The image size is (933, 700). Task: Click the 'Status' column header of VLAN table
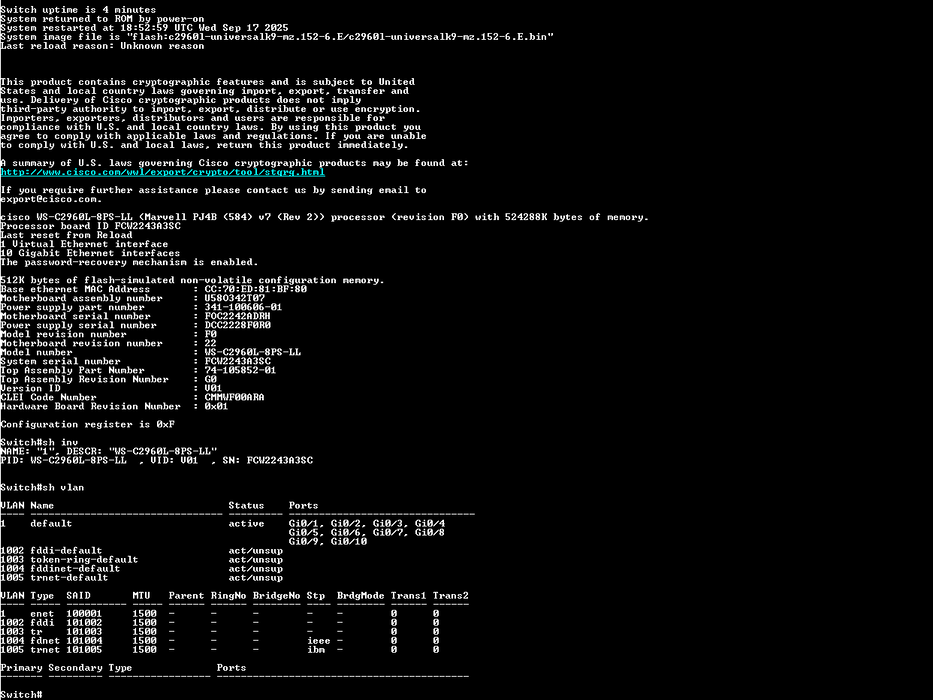(x=246, y=506)
